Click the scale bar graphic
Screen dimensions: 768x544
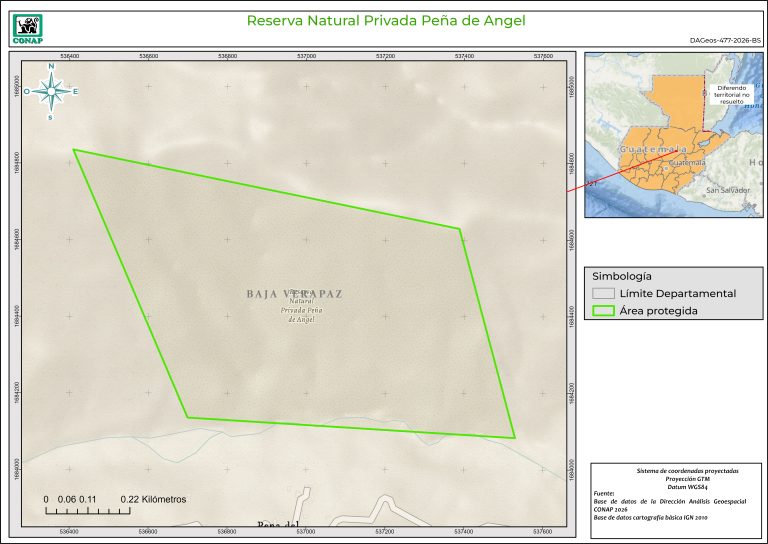tap(88, 511)
